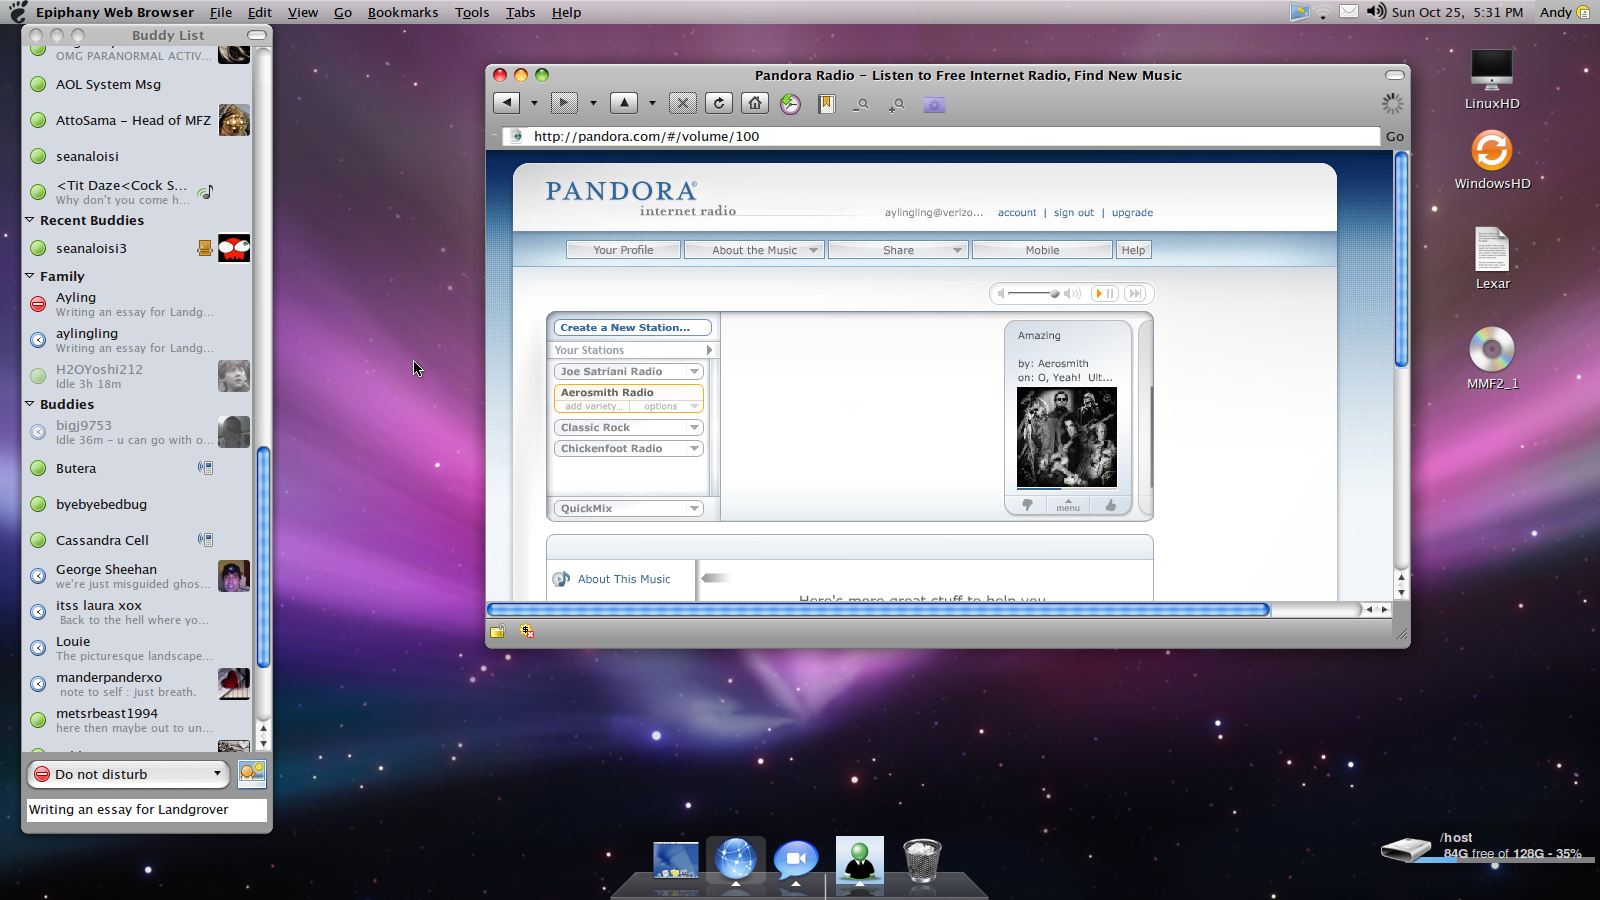This screenshot has width=1600, height=900.
Task: Click video chat bubble icon in Dock
Action: (796, 860)
